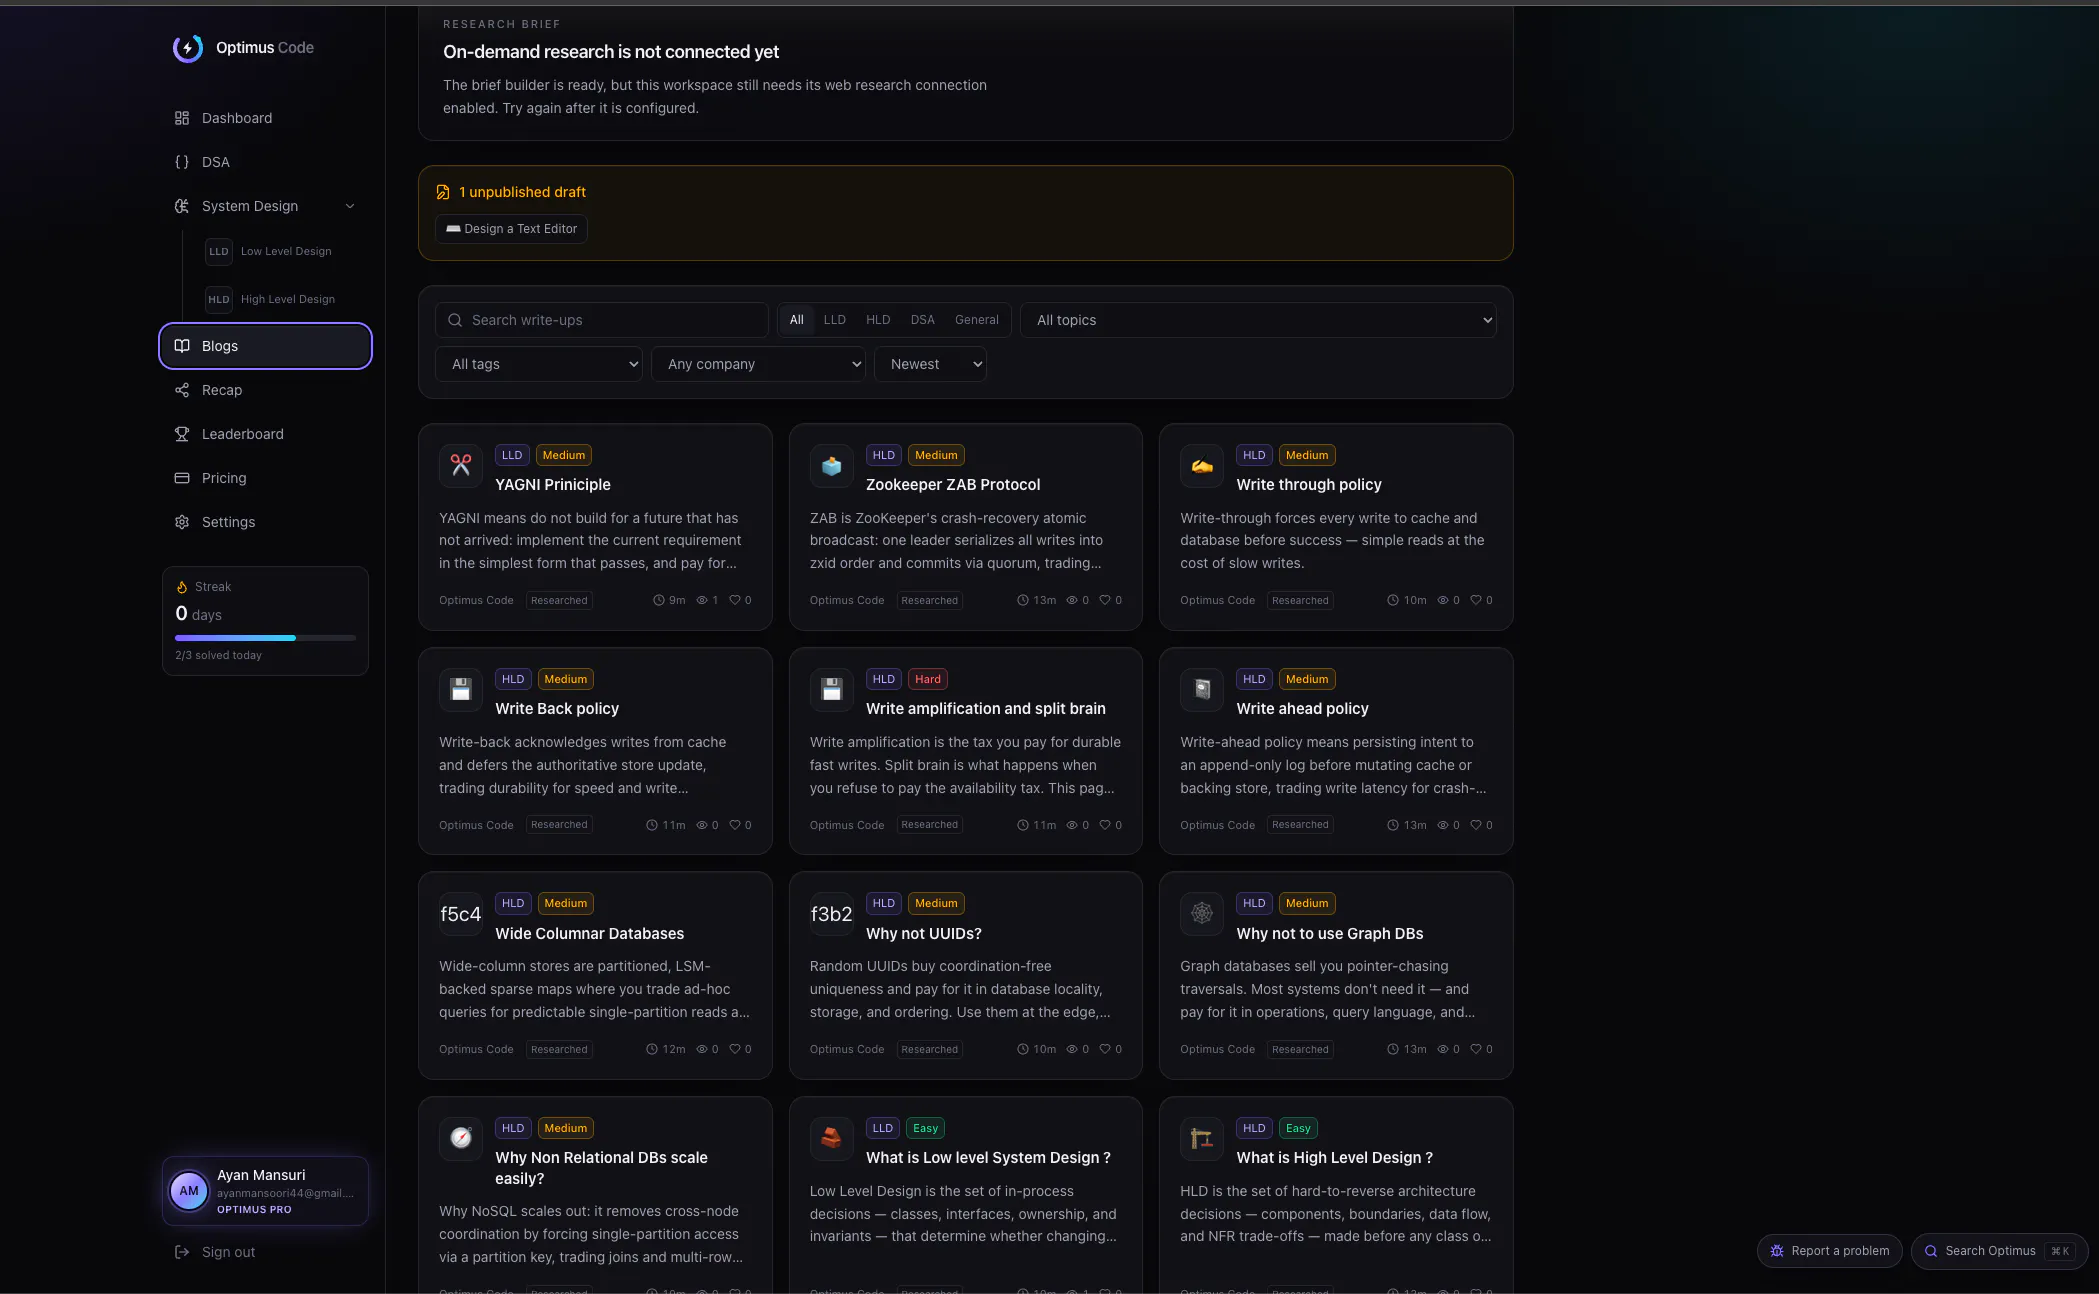Click floppy disk icon on Write Back policy
This screenshot has width=2099, height=1294.
coord(461,690)
